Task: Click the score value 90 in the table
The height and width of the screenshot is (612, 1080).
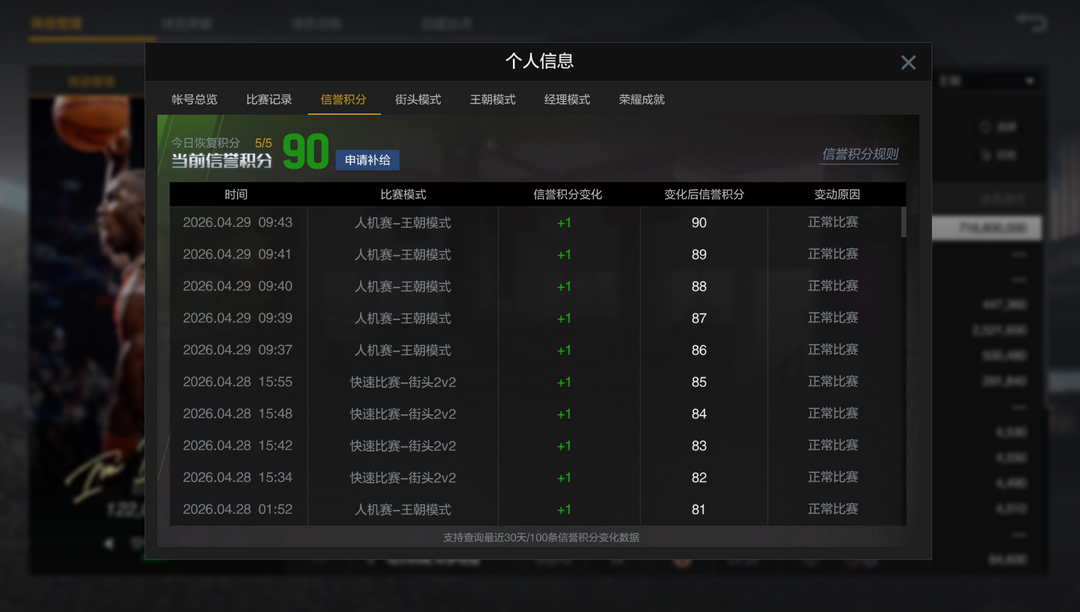Action: 699,222
